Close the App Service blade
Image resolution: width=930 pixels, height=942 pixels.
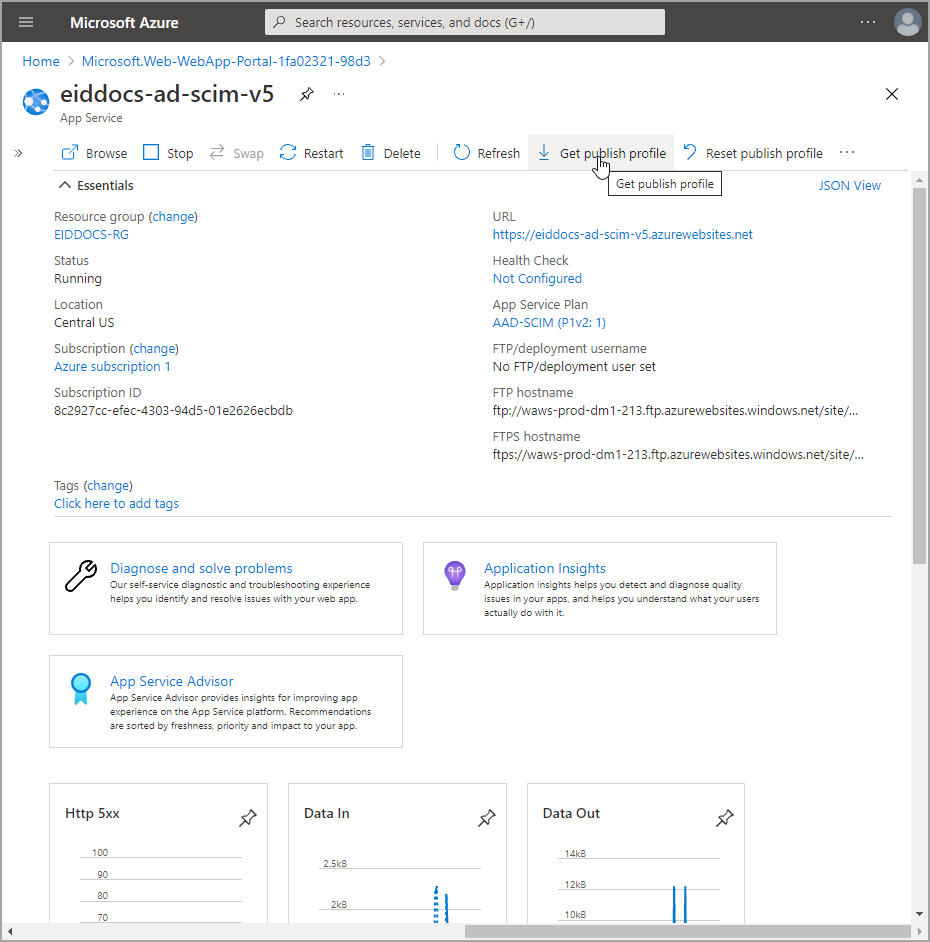[892, 95]
